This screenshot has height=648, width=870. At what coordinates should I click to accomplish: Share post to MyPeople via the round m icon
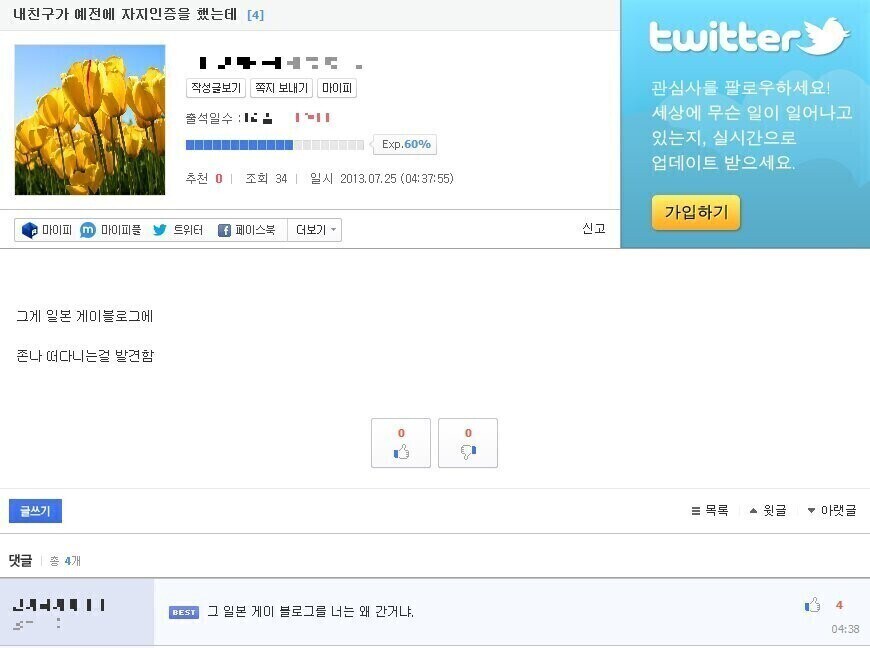pos(88,230)
